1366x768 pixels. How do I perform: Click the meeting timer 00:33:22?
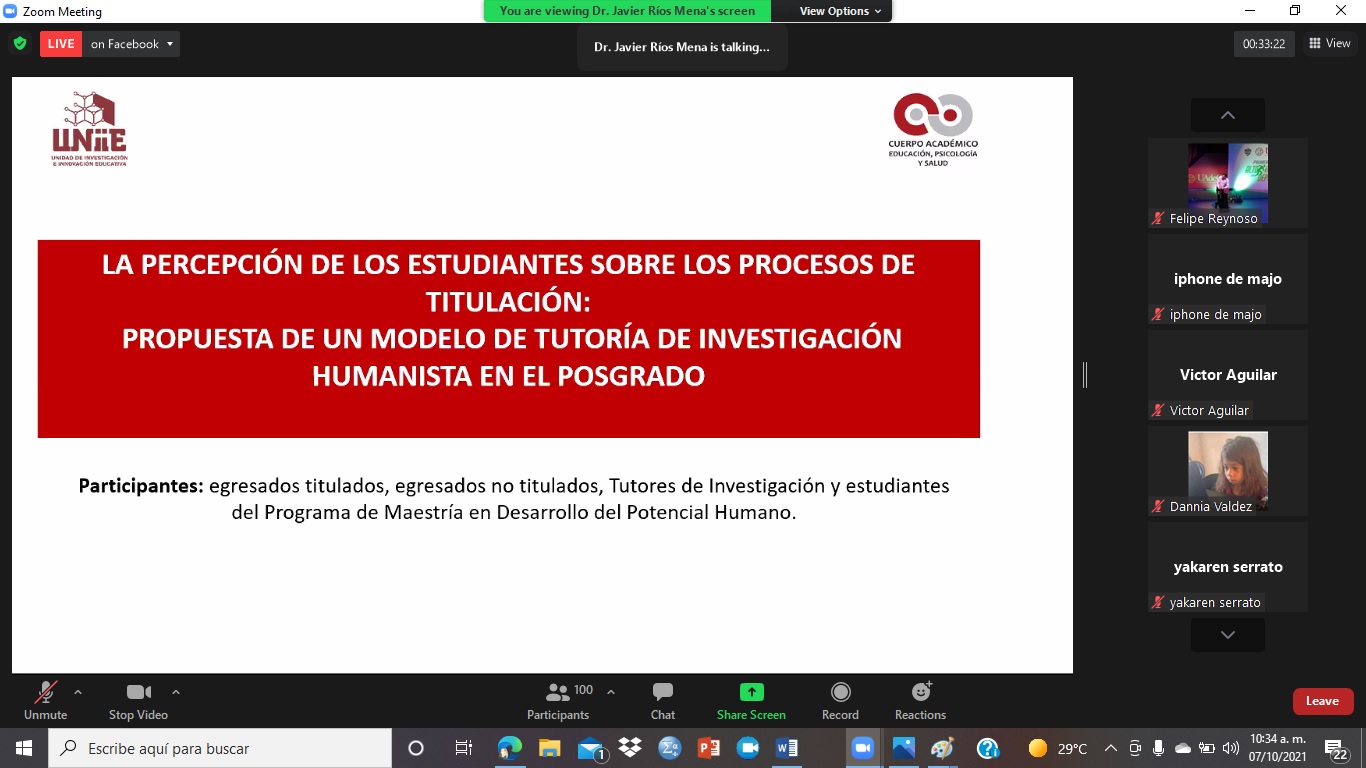pos(1264,44)
